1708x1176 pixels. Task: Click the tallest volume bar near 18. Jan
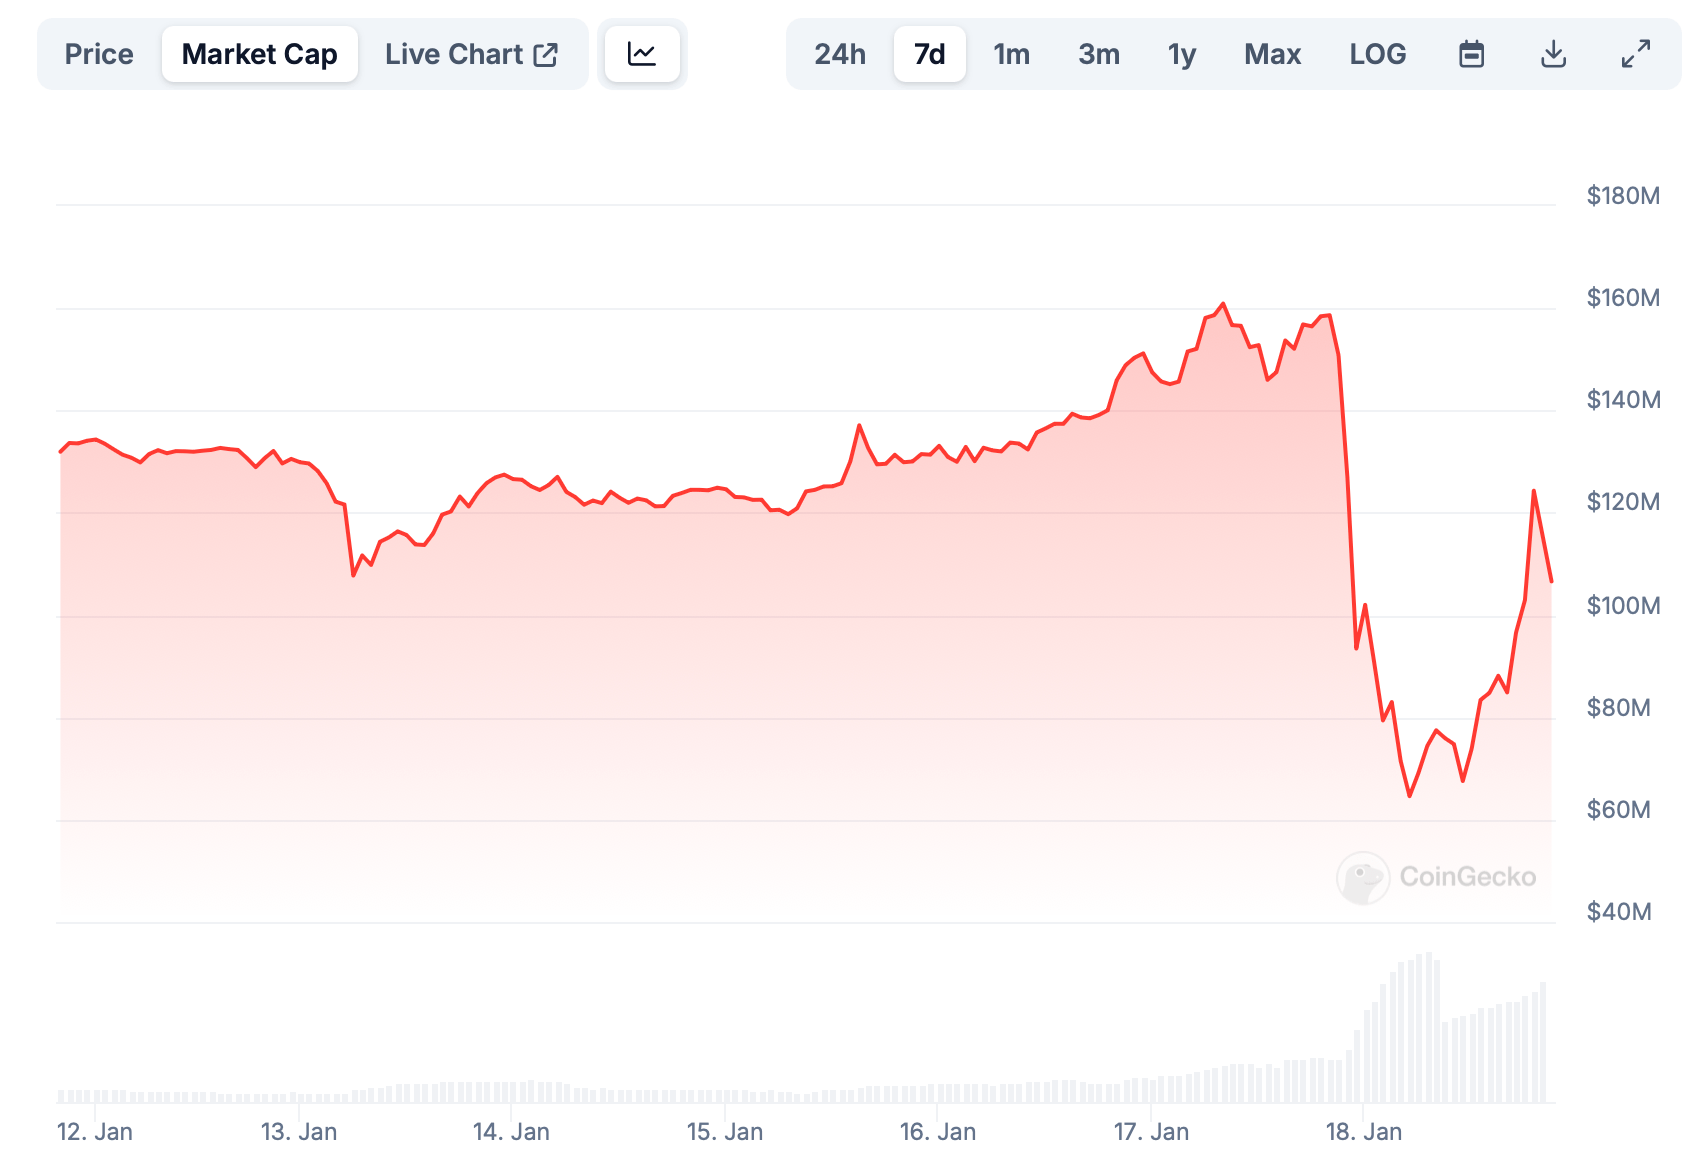click(1428, 1028)
